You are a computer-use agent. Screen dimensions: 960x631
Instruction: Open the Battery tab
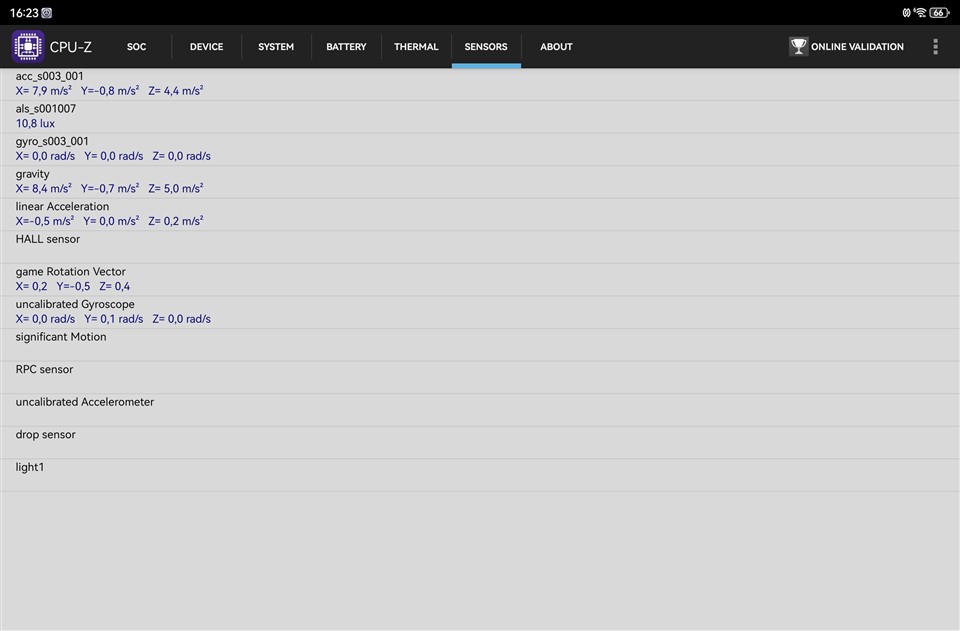coord(346,47)
